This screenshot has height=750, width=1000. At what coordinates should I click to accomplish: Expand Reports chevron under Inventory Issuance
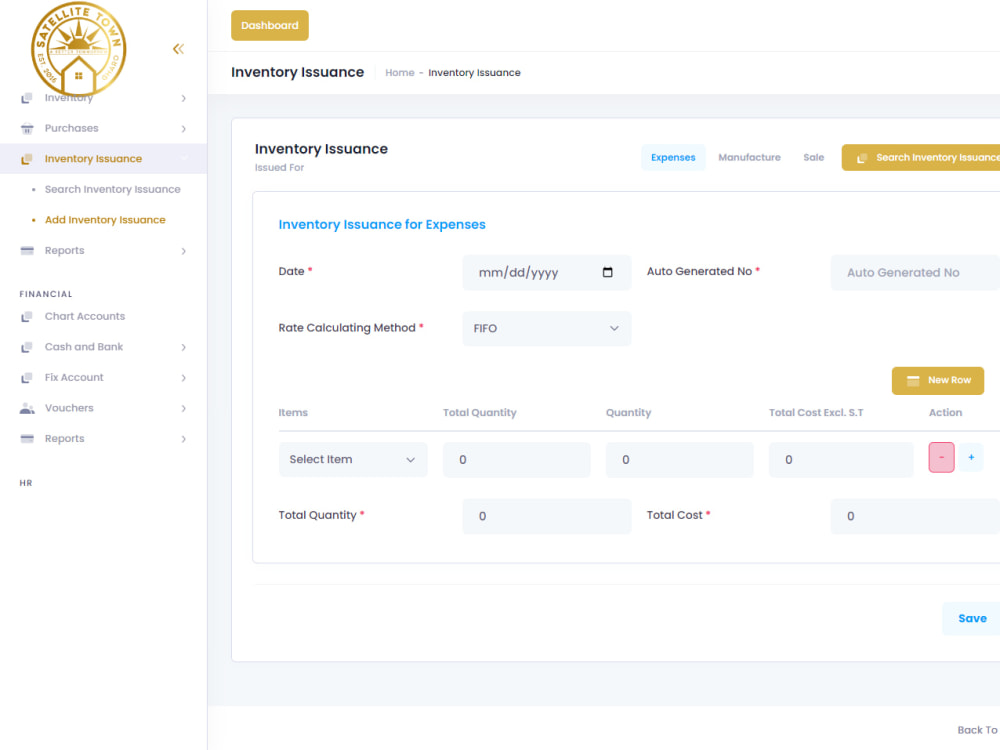[184, 251]
